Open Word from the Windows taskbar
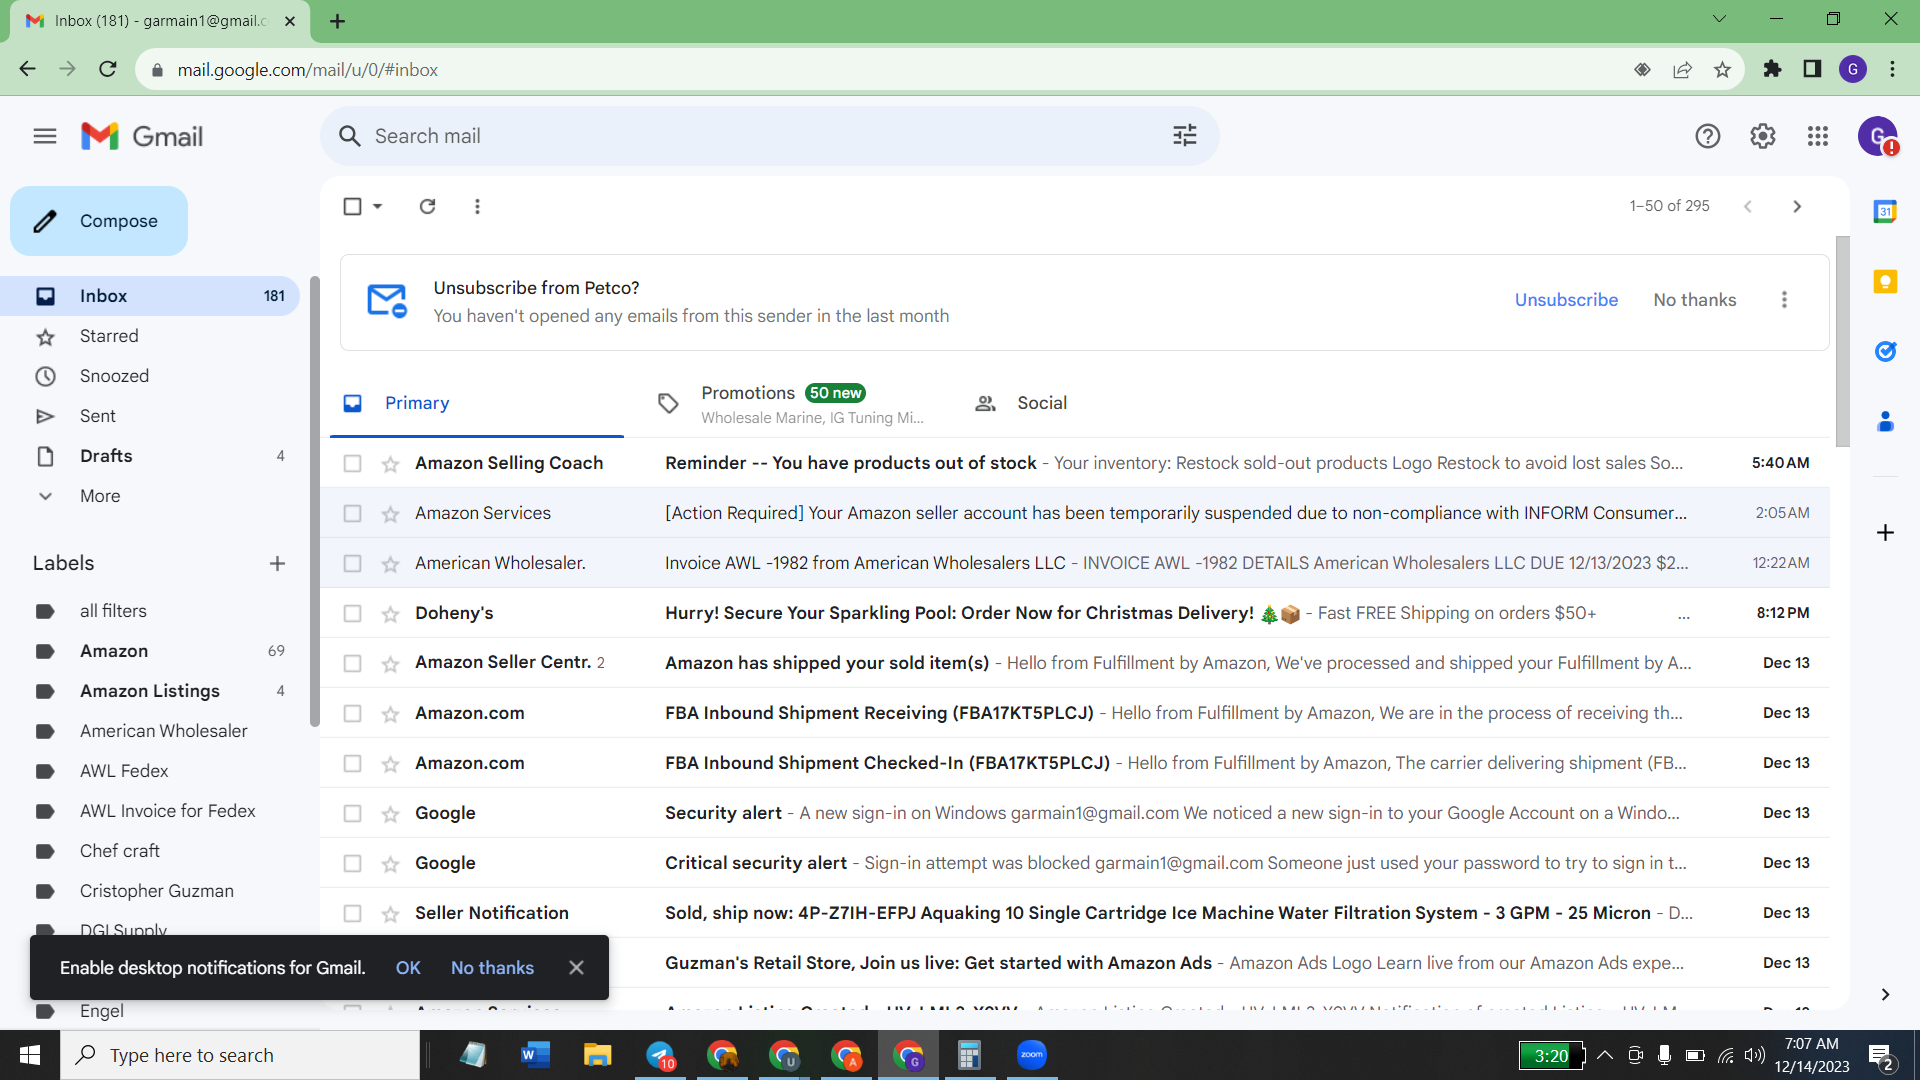Image resolution: width=1920 pixels, height=1080 pixels. pos(536,1055)
